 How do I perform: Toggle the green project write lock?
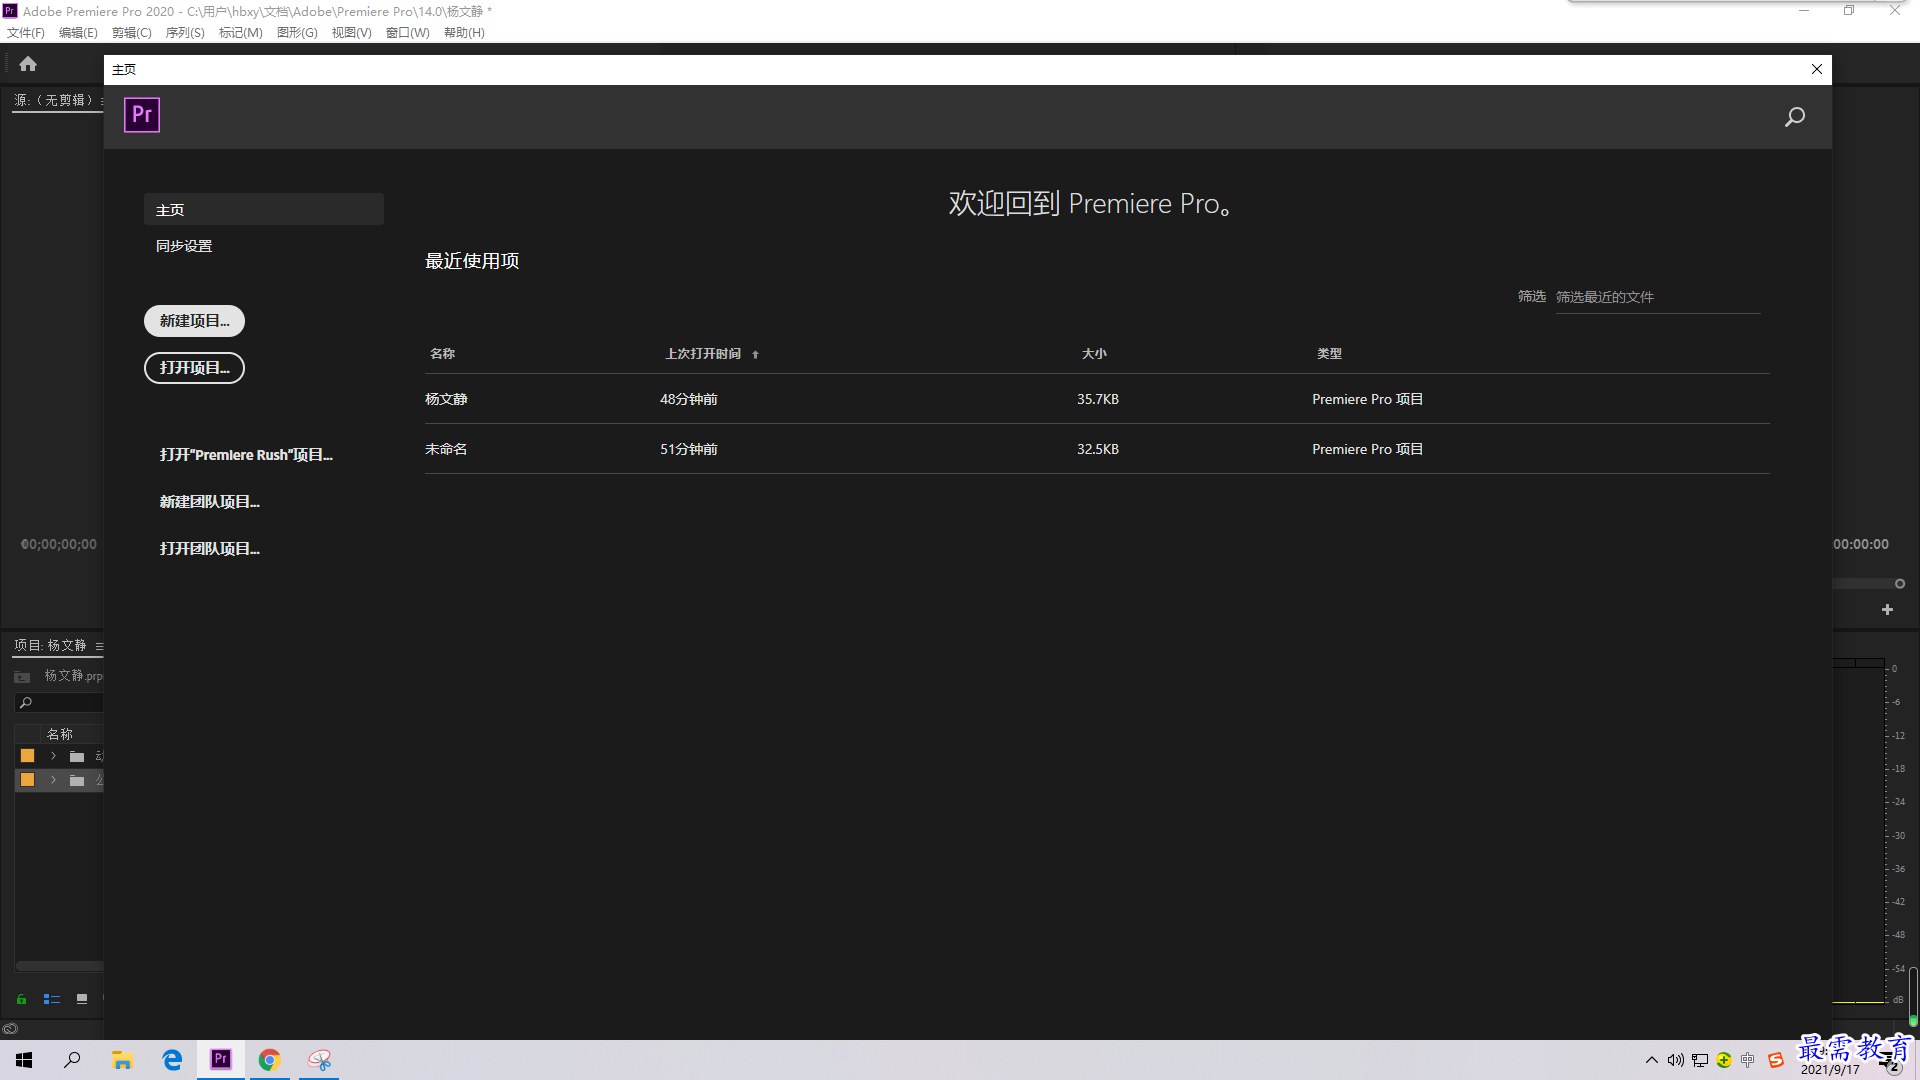[21, 999]
